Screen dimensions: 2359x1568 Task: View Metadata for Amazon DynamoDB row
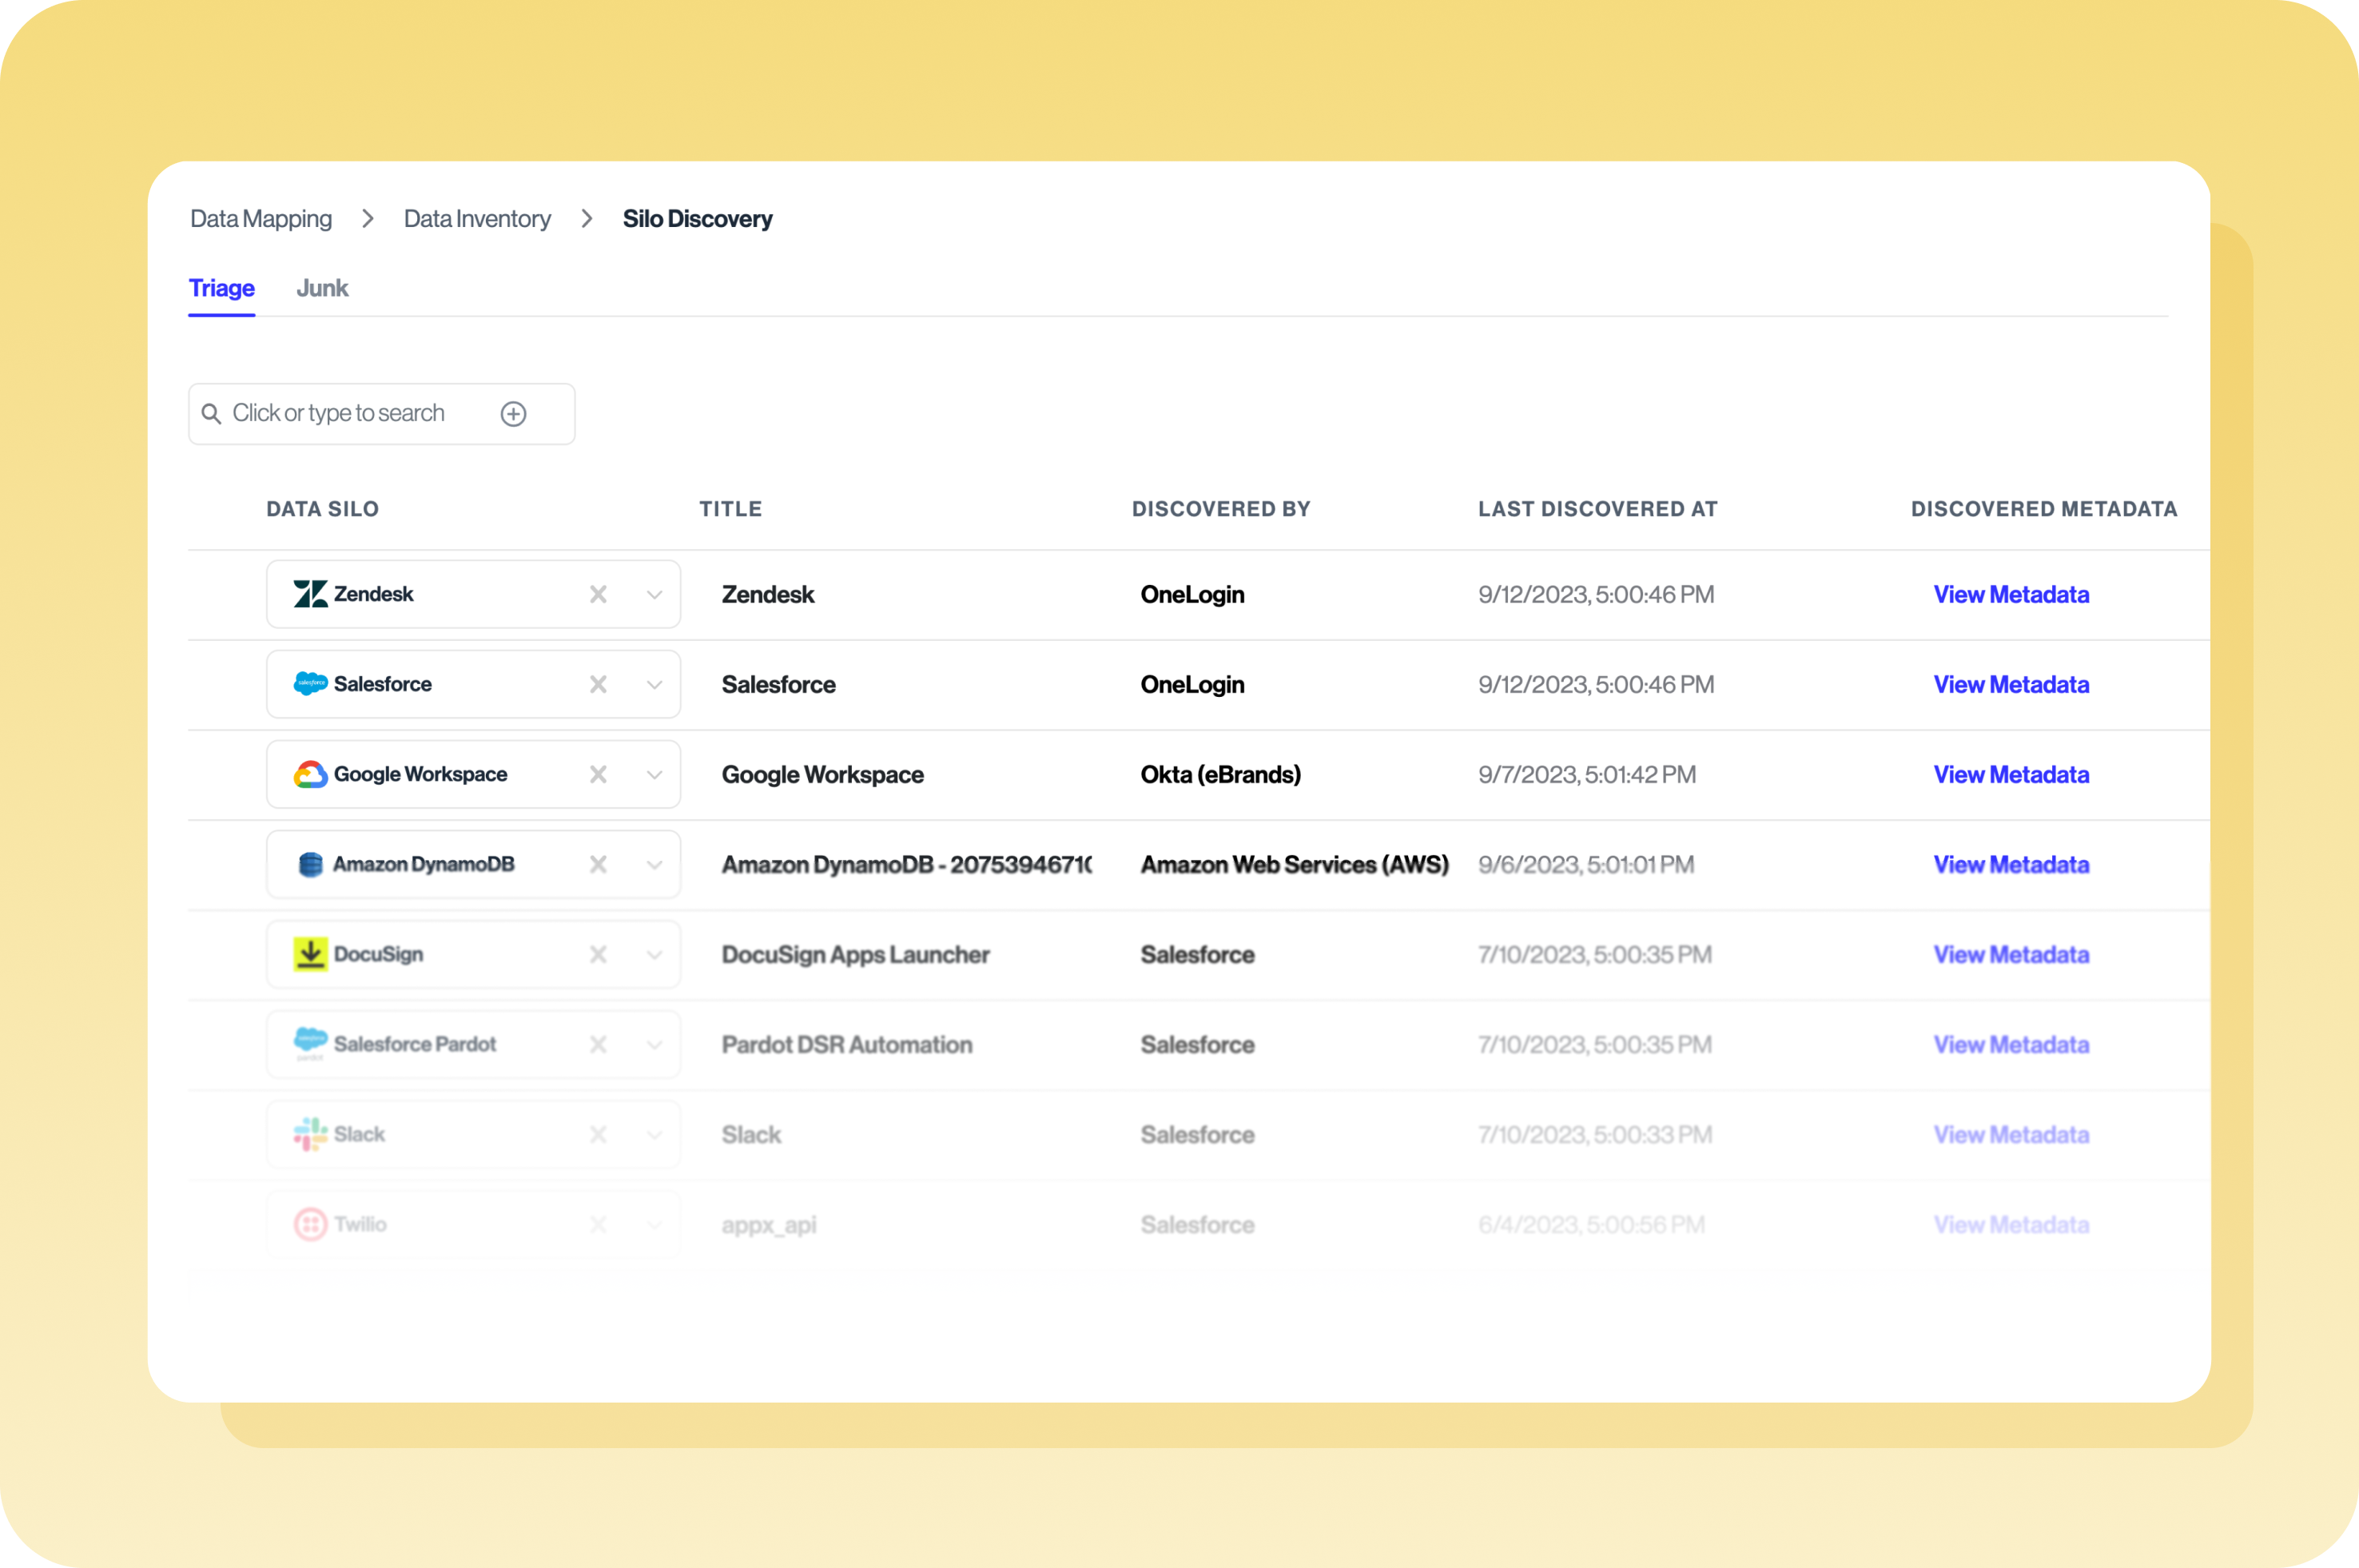[x=2011, y=864]
